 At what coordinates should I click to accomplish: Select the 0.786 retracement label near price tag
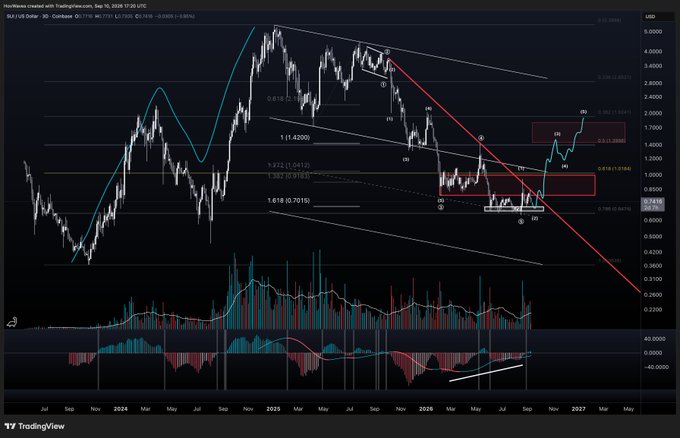click(x=615, y=209)
